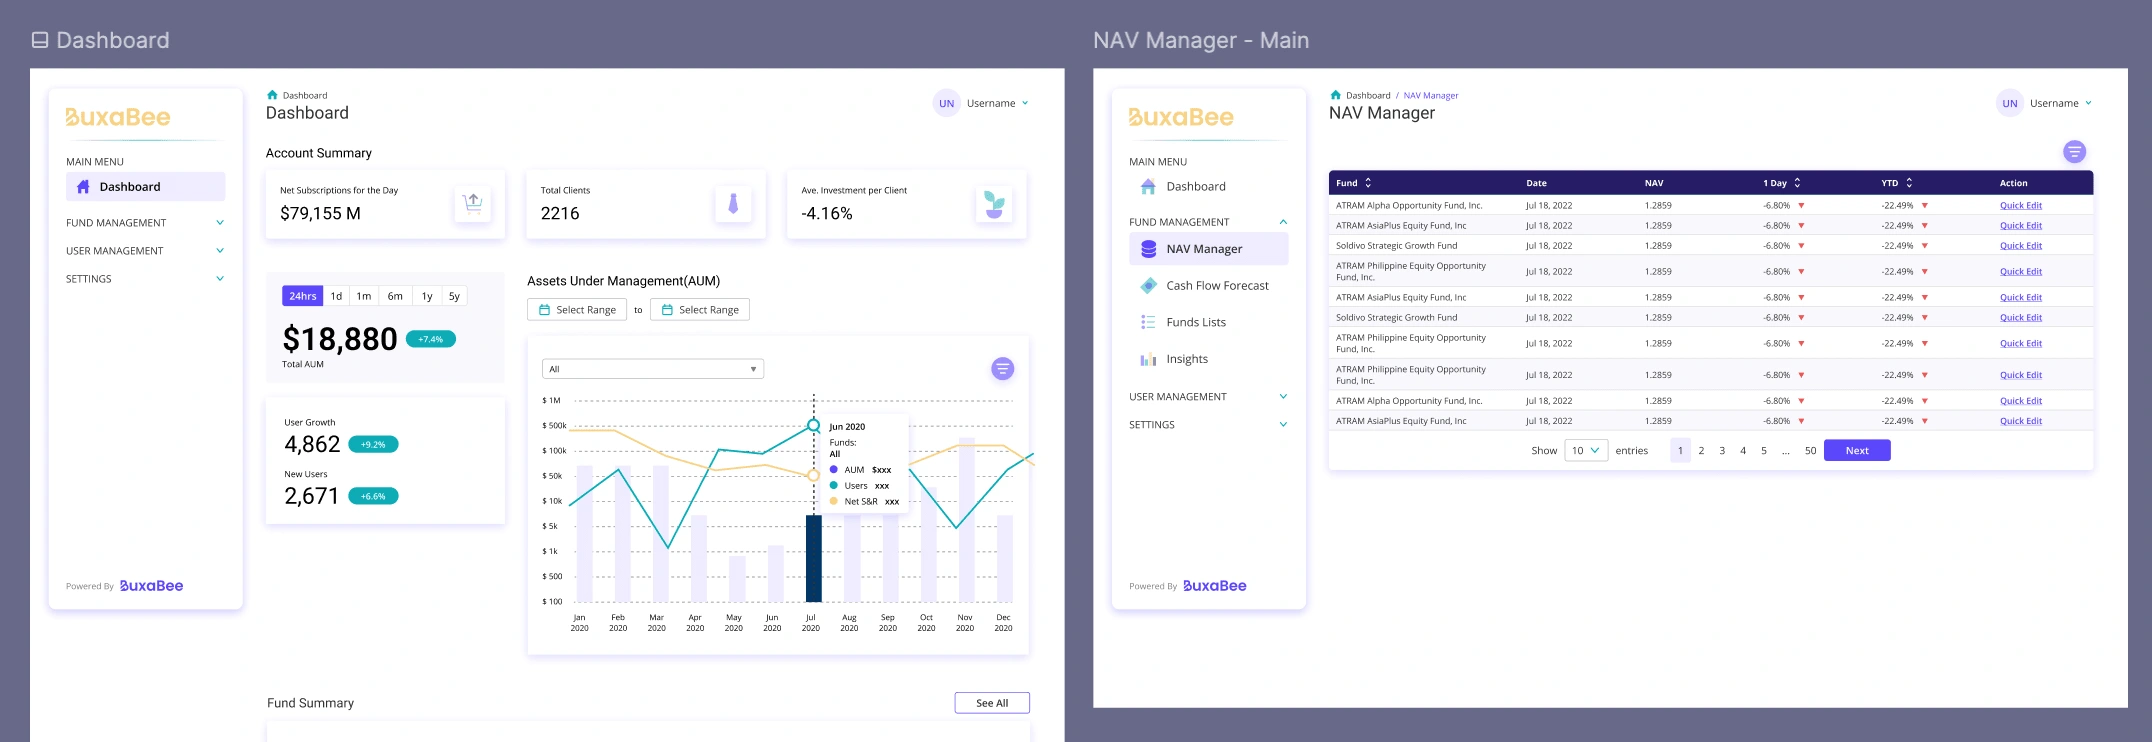Go to page 3 of table
The width and height of the screenshot is (2152, 742).
pyautogui.click(x=1722, y=451)
